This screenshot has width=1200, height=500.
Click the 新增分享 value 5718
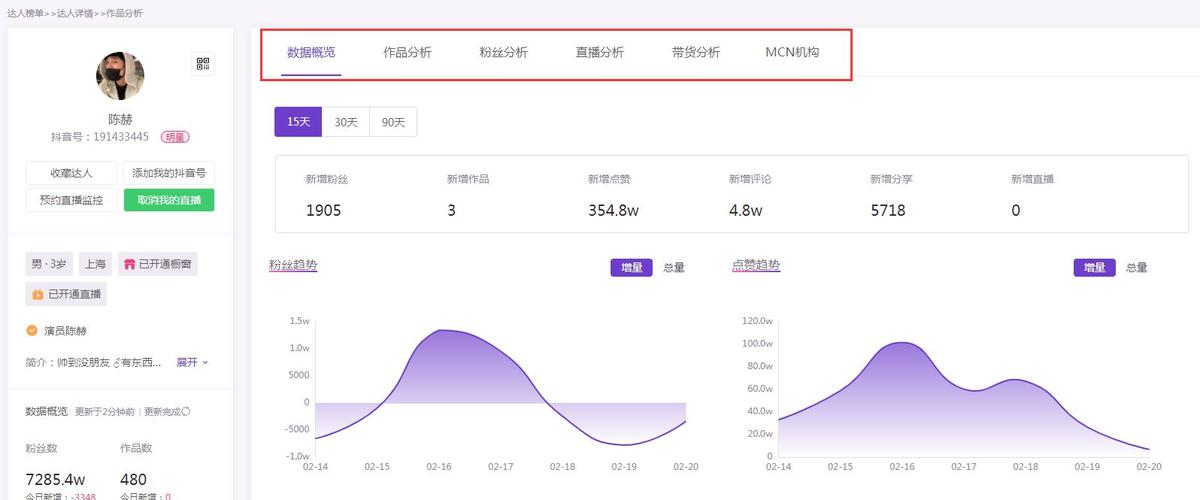pos(888,211)
